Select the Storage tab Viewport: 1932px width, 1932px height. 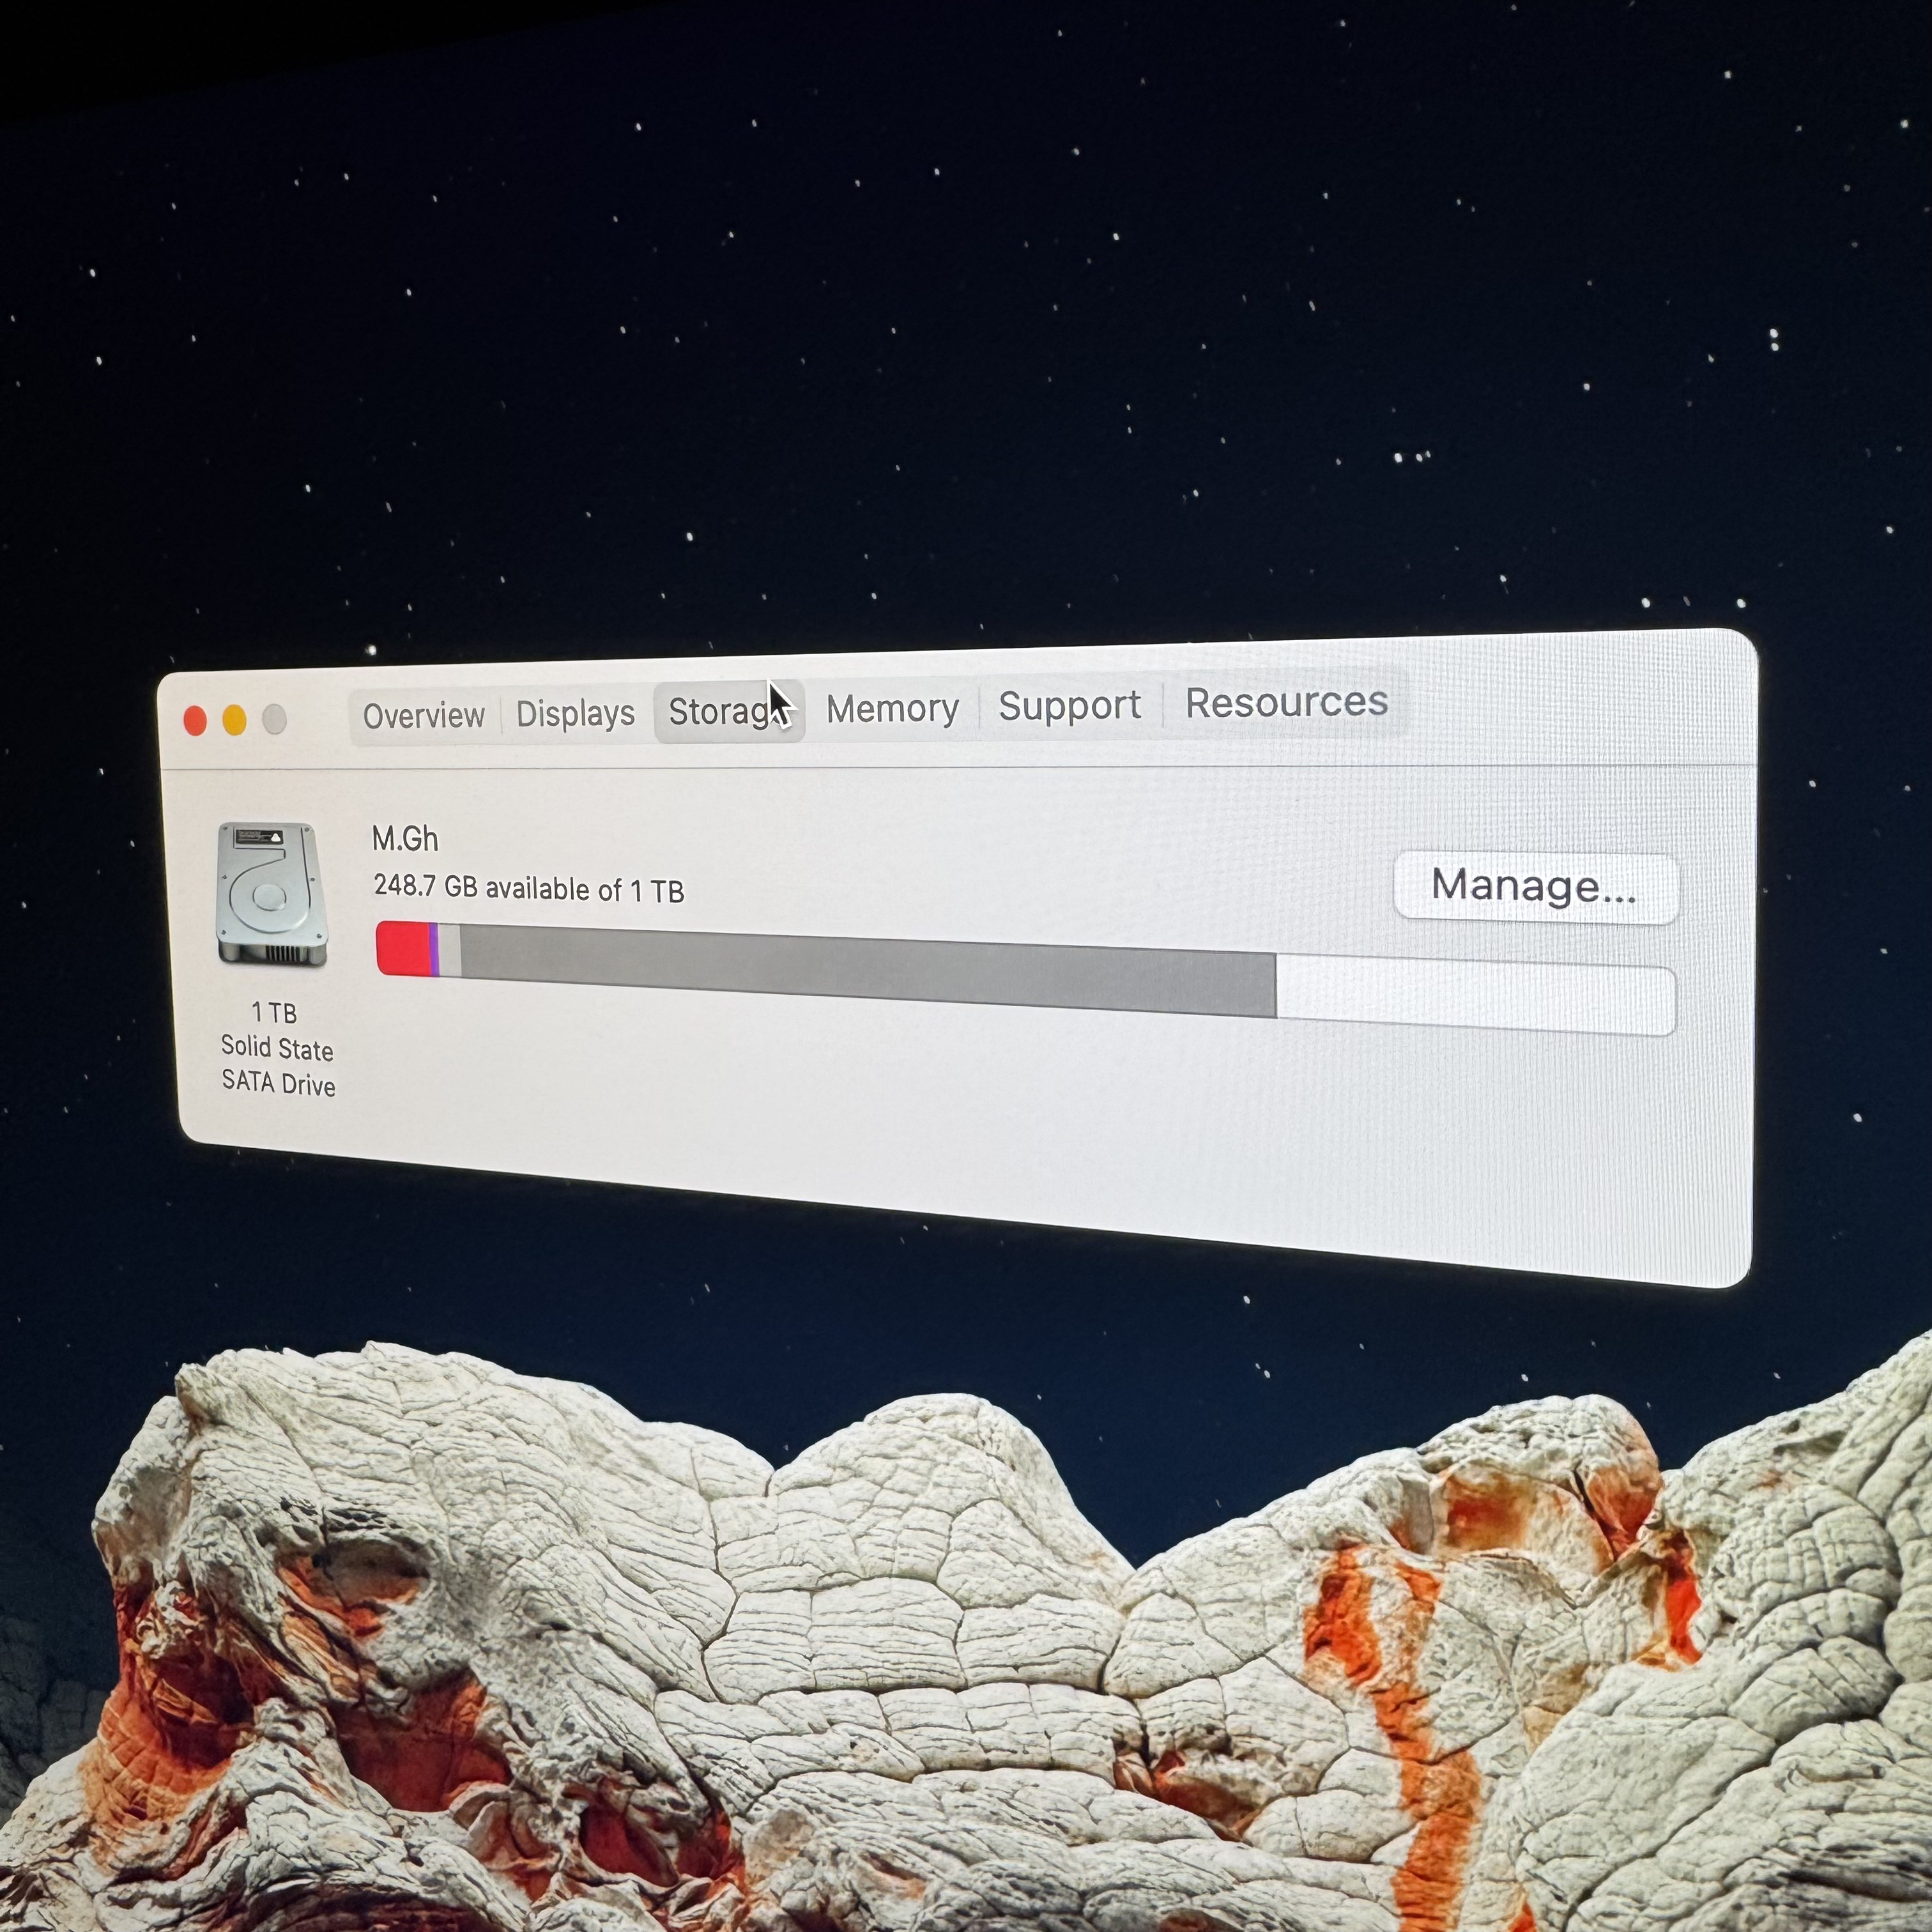coord(729,711)
